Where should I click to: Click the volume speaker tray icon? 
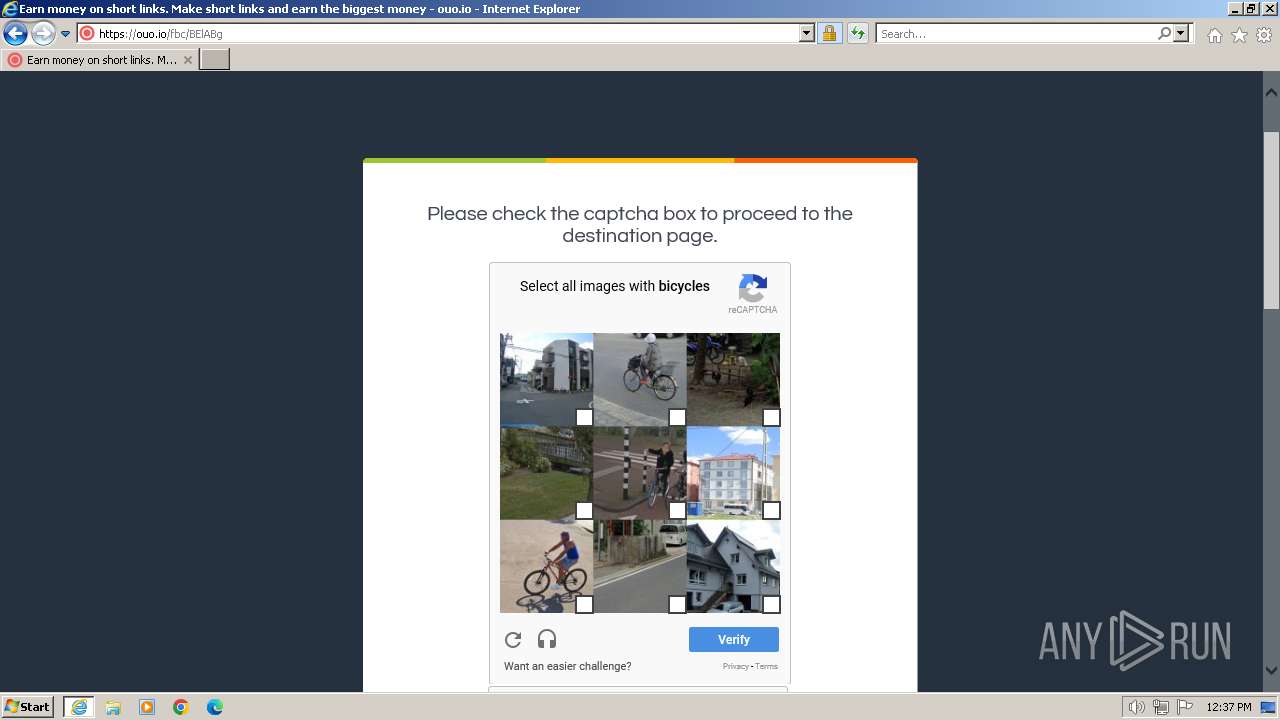(x=1137, y=707)
